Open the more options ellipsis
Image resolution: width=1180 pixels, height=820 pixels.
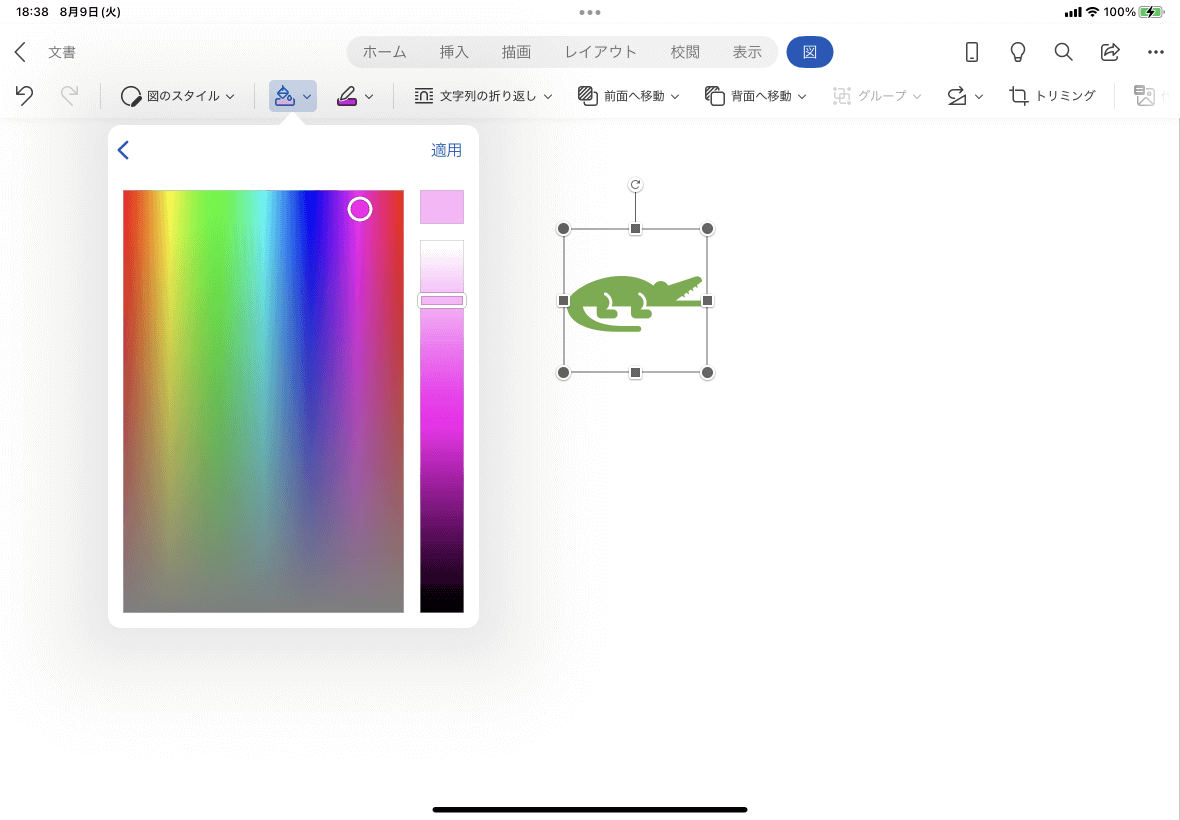(1156, 52)
